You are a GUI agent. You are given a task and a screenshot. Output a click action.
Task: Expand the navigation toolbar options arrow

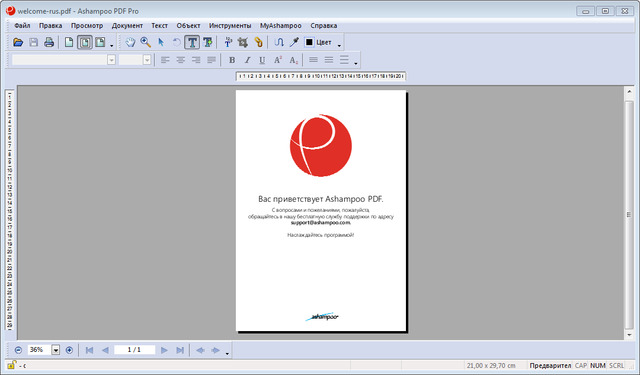(227, 353)
